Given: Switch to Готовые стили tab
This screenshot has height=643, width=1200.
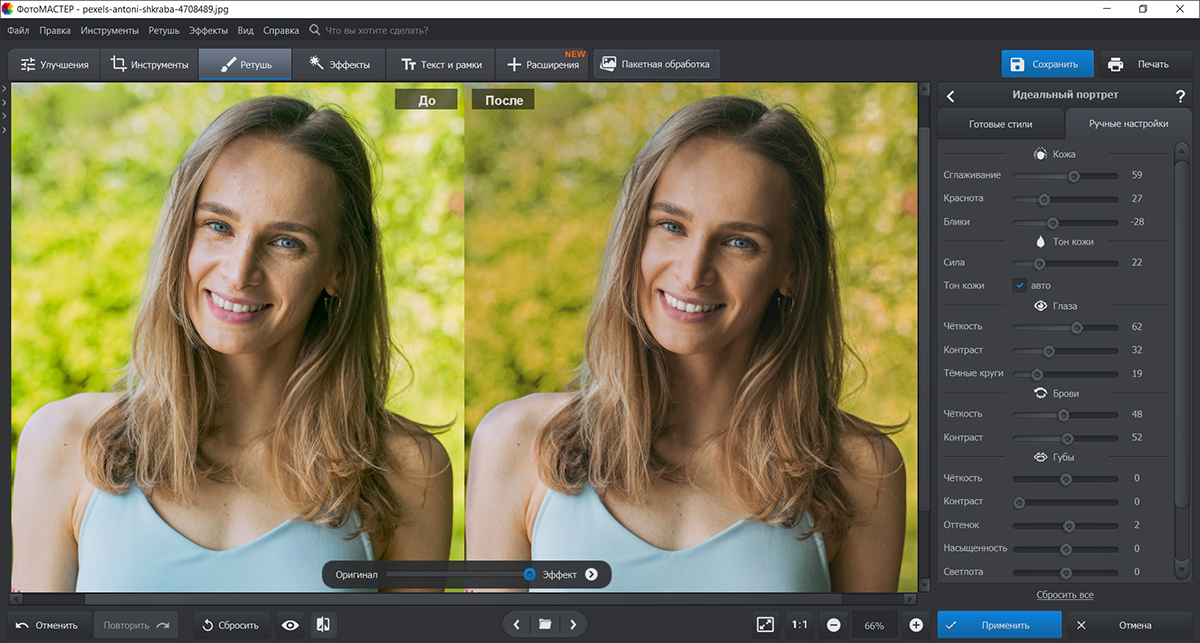Looking at the screenshot, I should tap(1000, 124).
